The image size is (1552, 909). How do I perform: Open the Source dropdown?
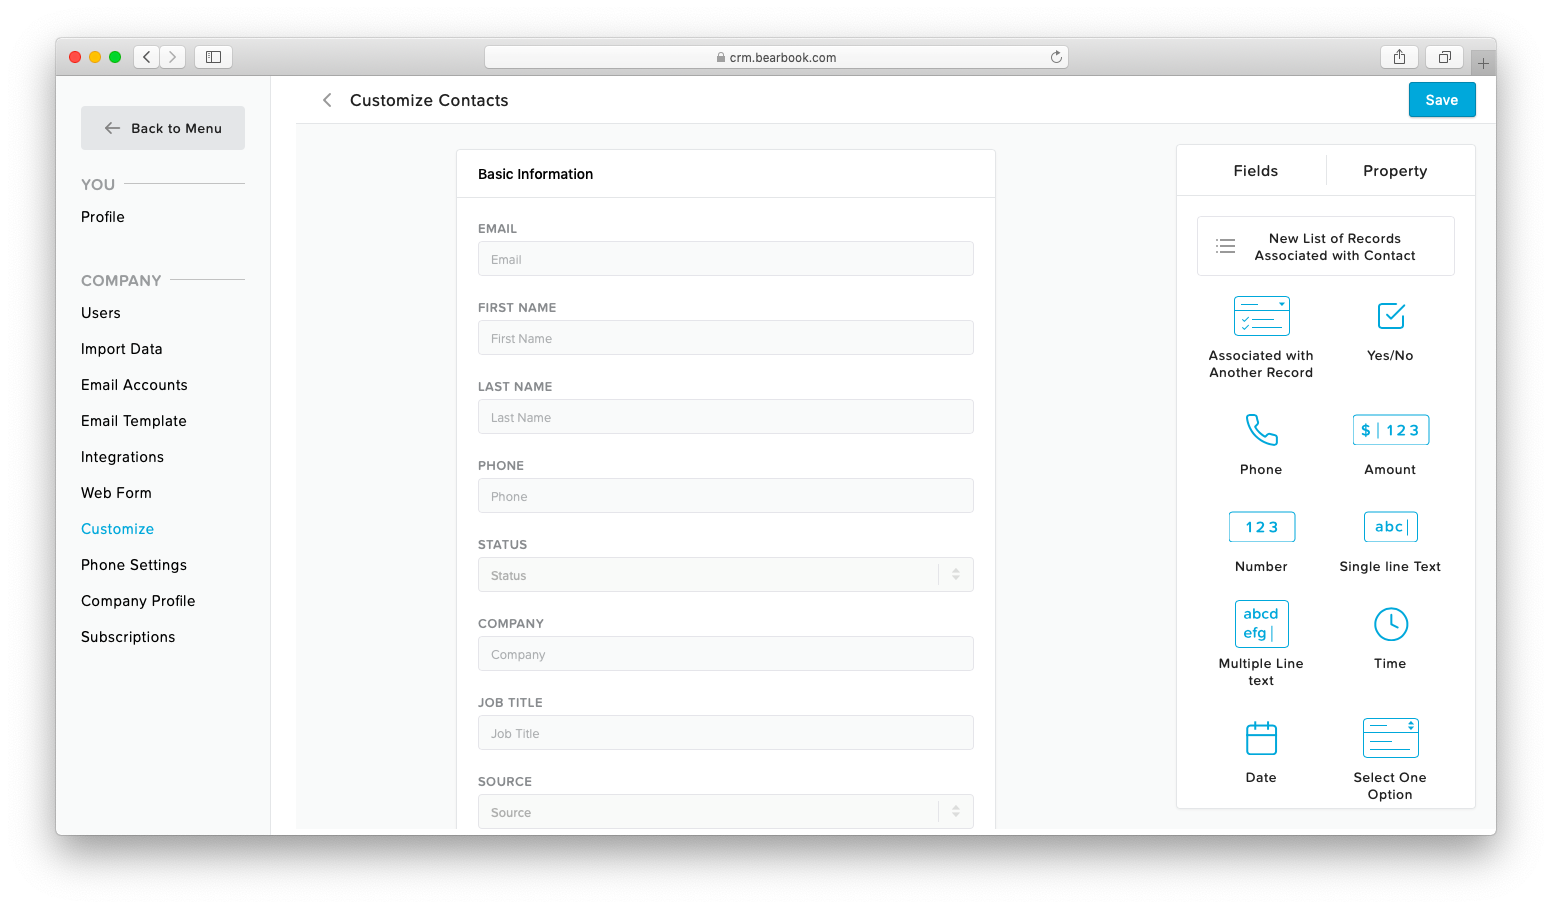pos(726,812)
